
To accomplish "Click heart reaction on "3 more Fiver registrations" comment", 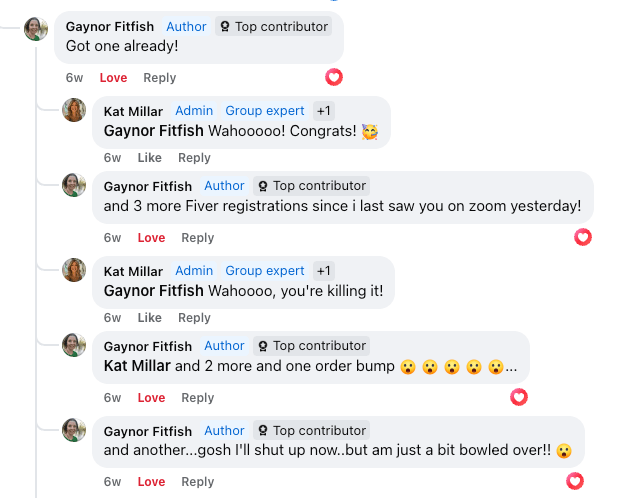I will pos(583,237).
